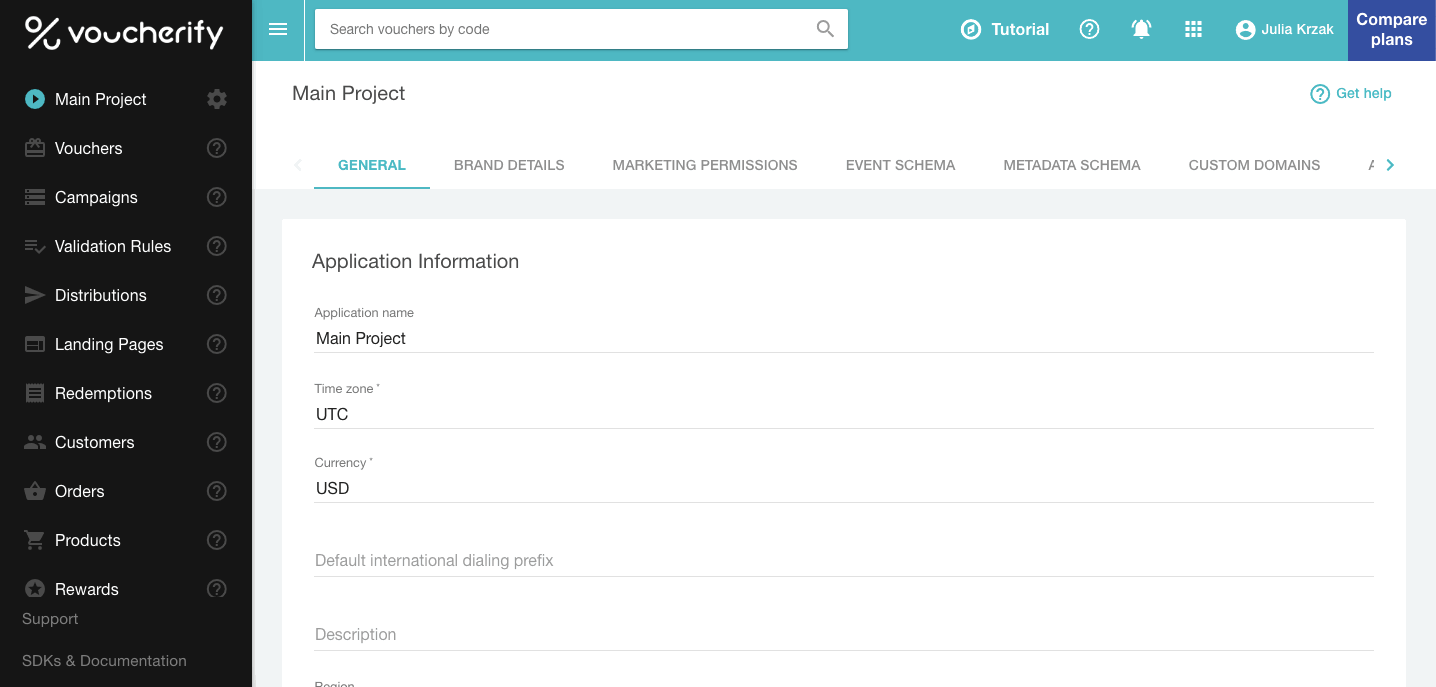Viewport: 1436px width, 687px height.
Task: Click the Customers people icon
Action: click(35, 442)
